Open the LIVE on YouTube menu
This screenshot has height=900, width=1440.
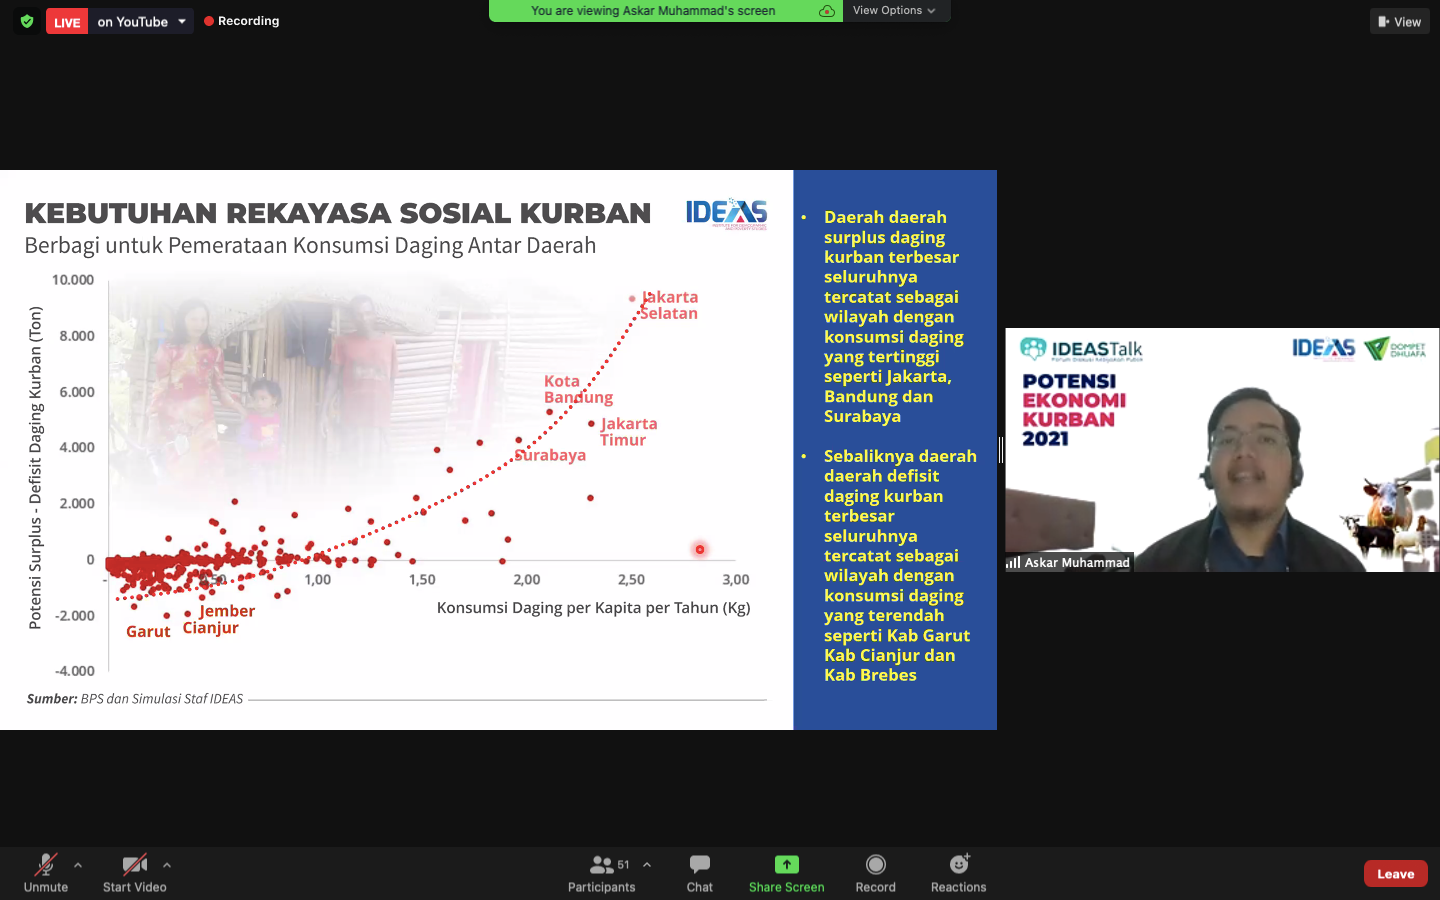coord(182,21)
